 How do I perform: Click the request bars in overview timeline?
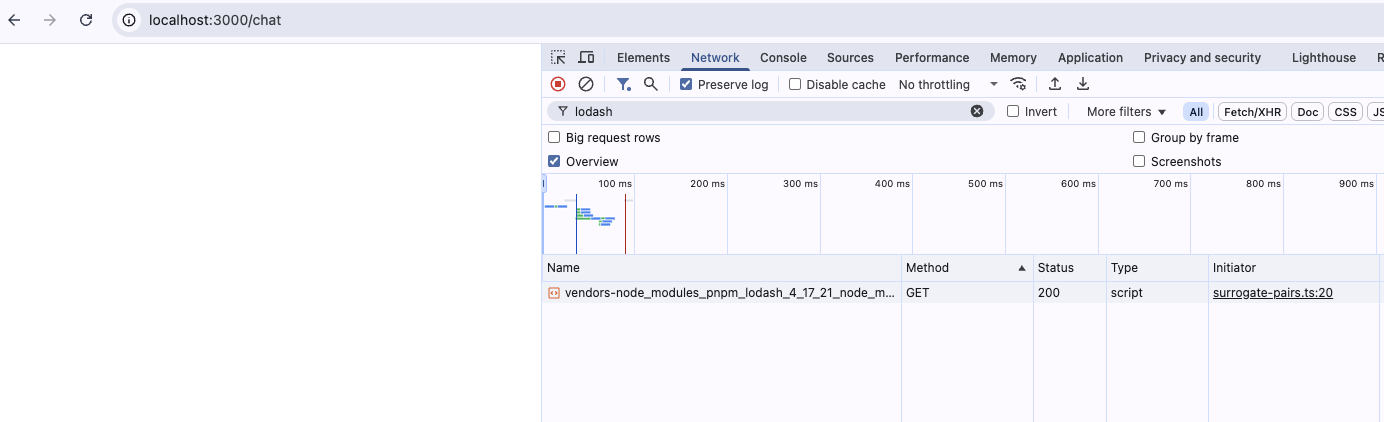[x=589, y=214]
